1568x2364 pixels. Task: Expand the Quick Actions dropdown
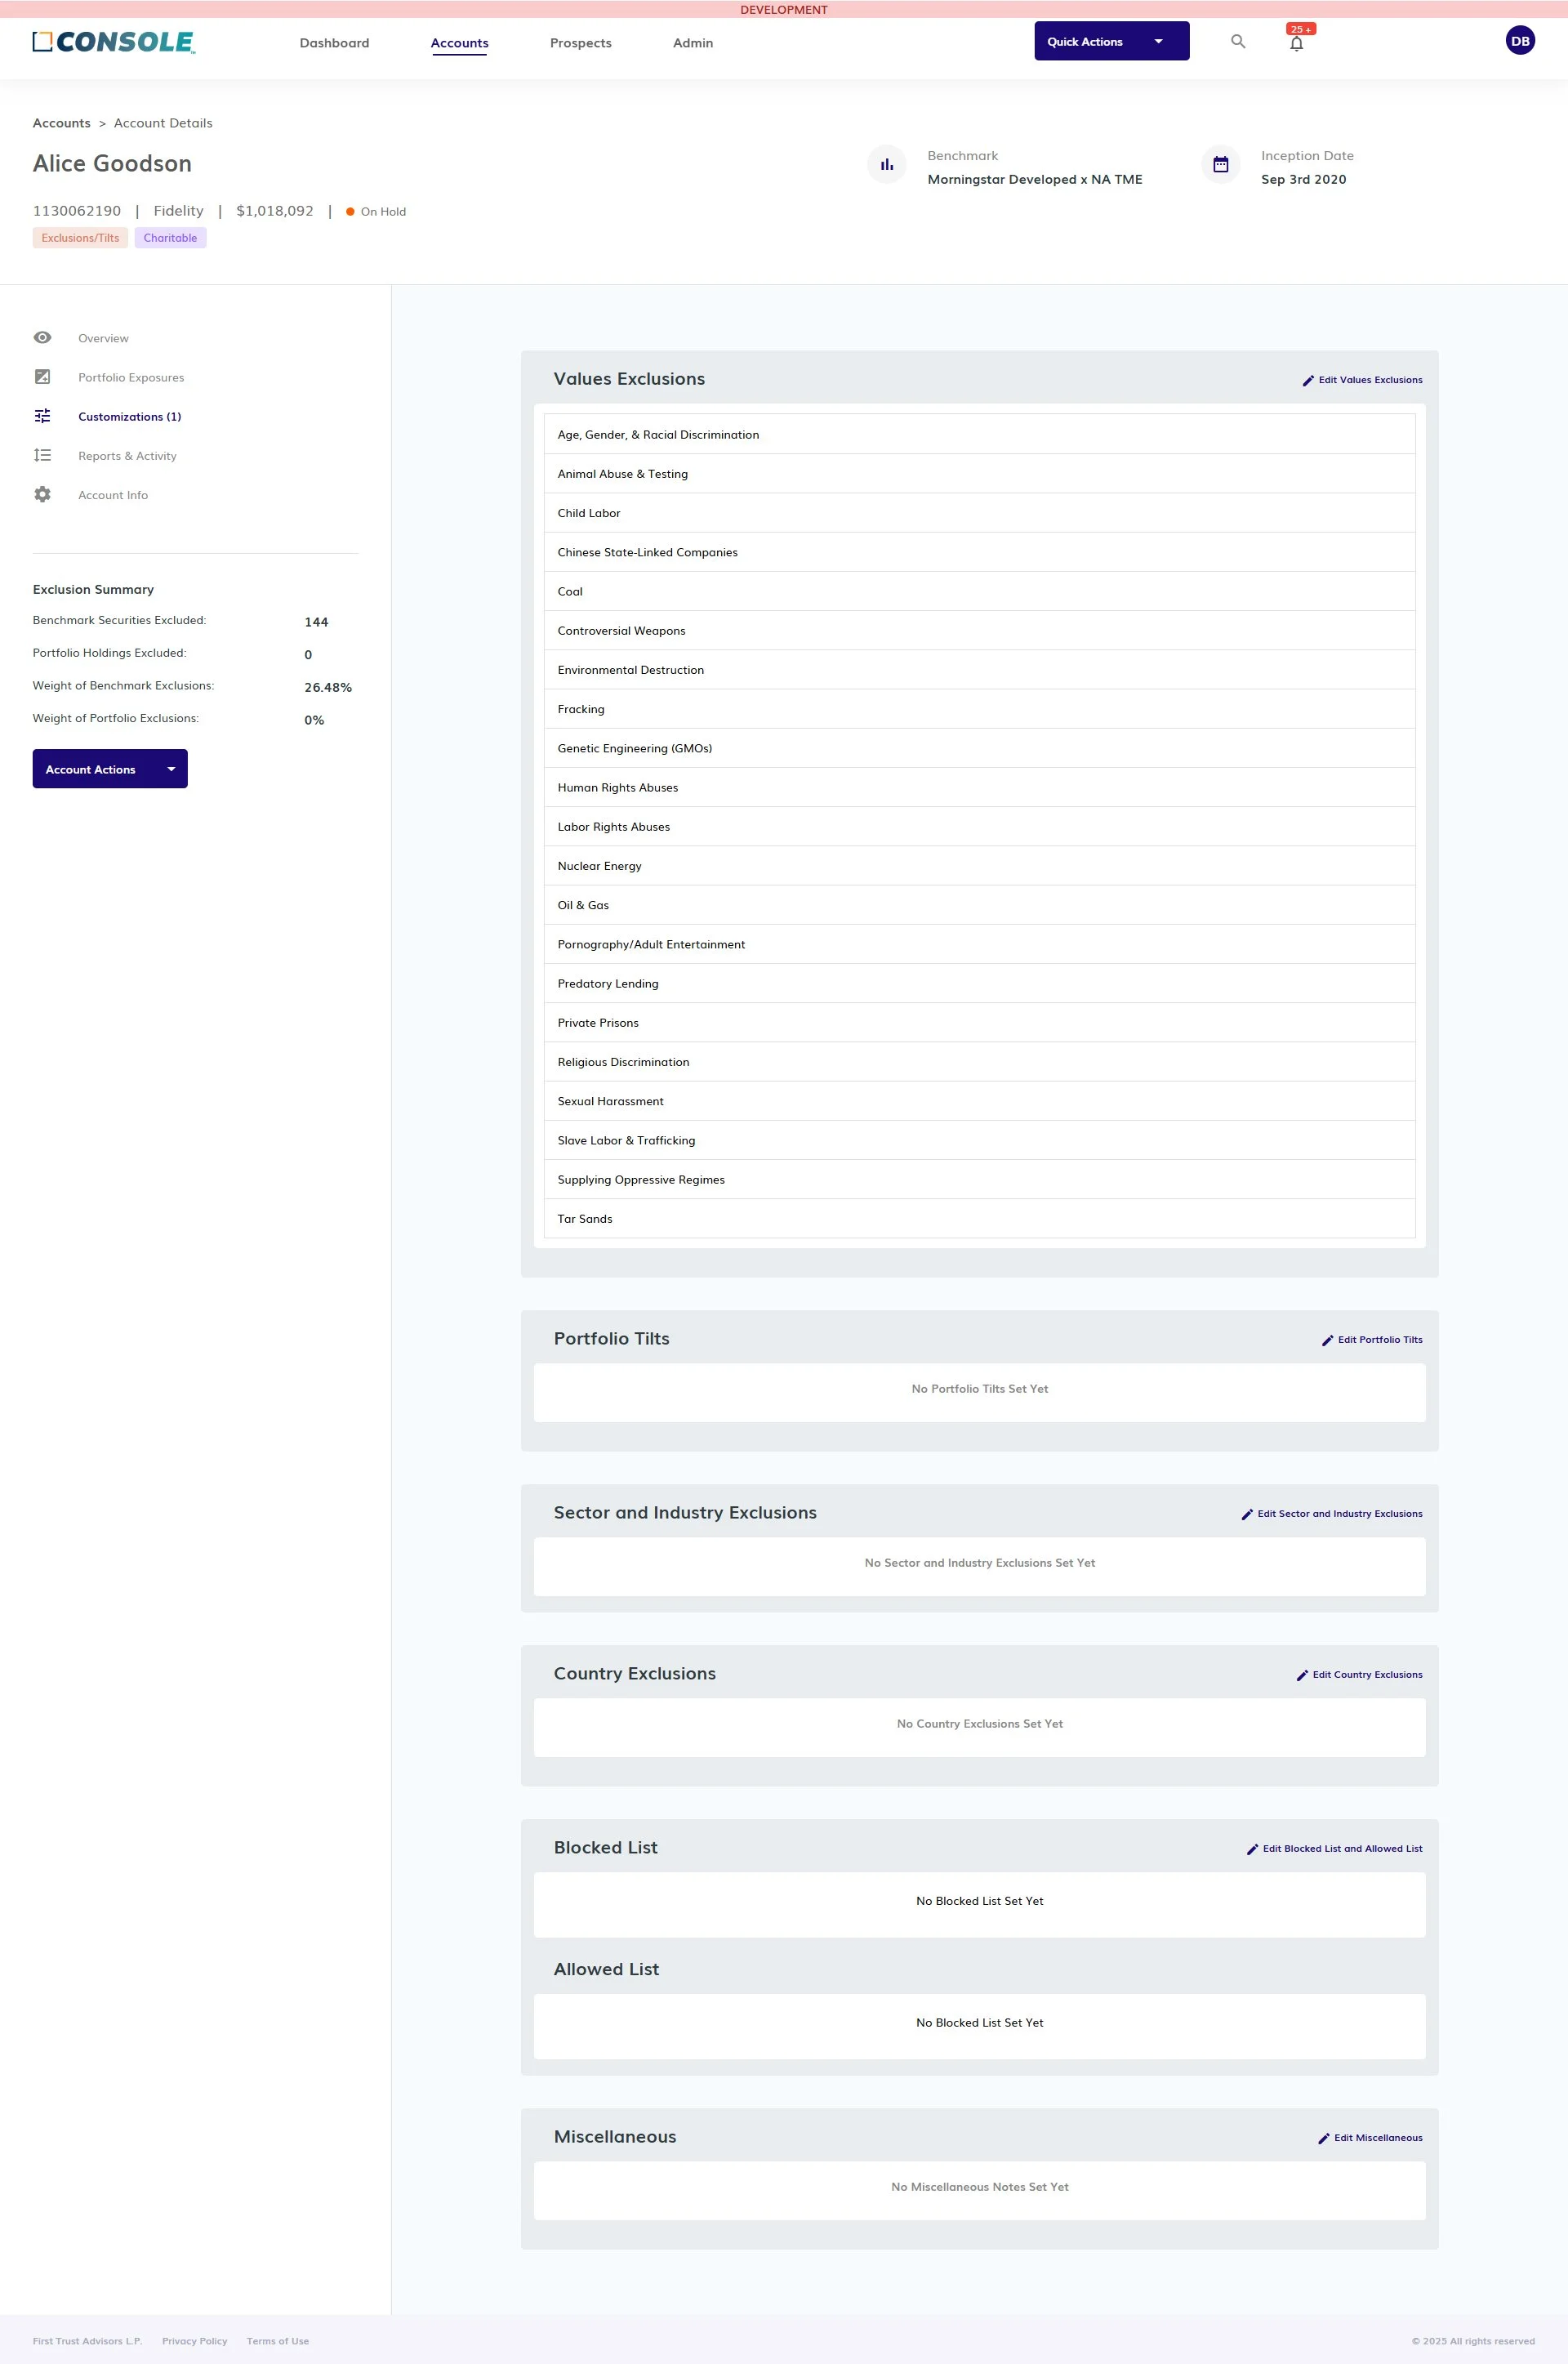(x=1111, y=41)
